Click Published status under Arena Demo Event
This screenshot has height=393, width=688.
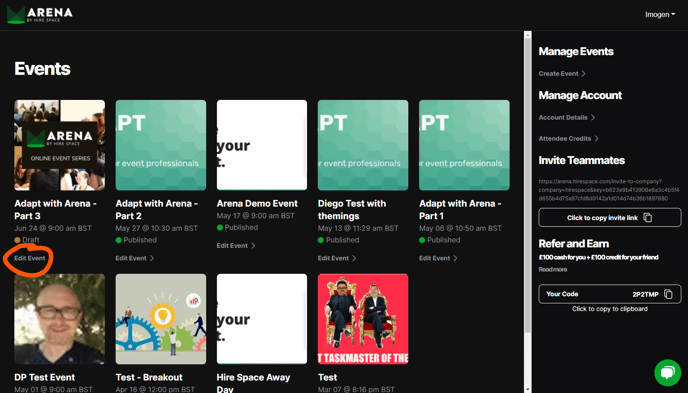point(237,227)
